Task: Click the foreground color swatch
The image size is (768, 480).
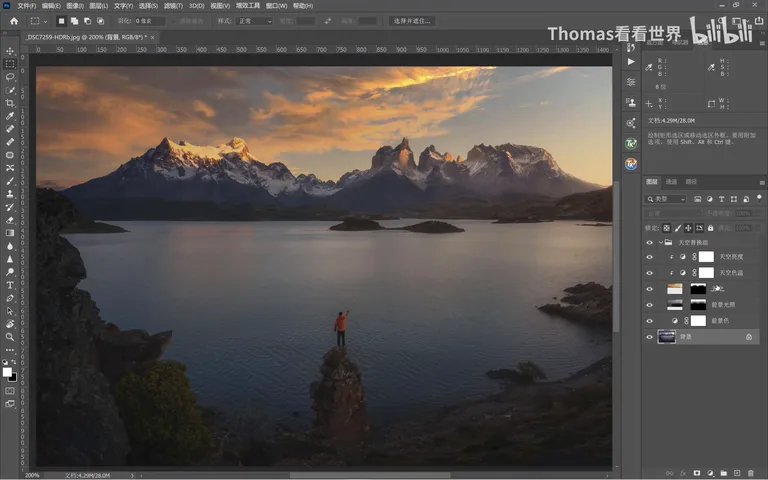Action: 7,372
